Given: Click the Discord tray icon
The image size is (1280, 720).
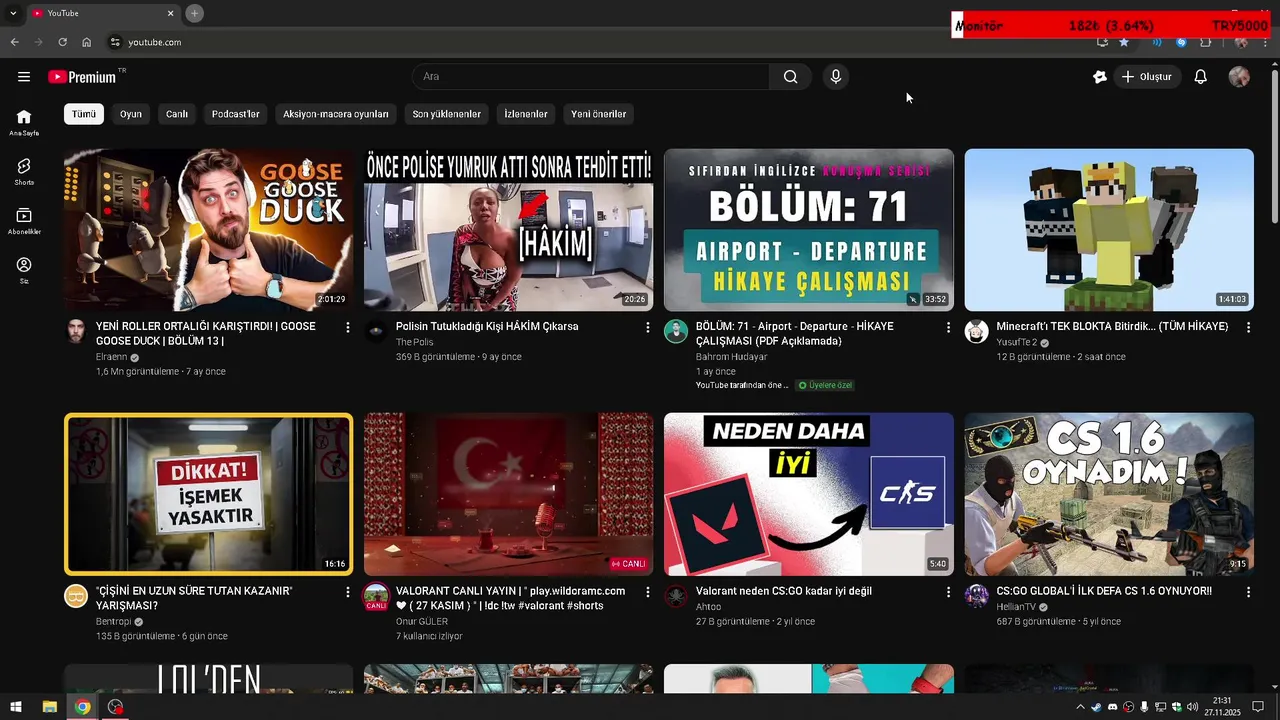Looking at the screenshot, I should pyautogui.click(x=1112, y=707).
